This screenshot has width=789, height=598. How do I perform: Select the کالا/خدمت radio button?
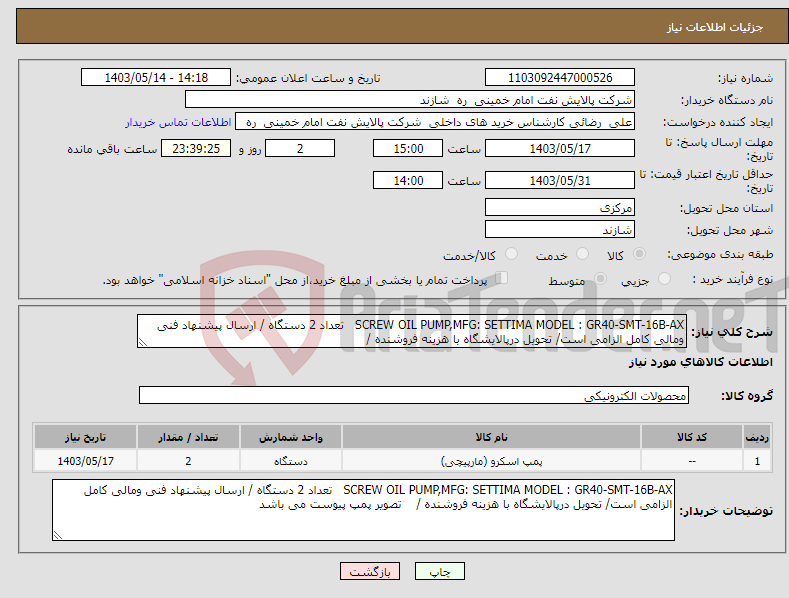coord(511,254)
